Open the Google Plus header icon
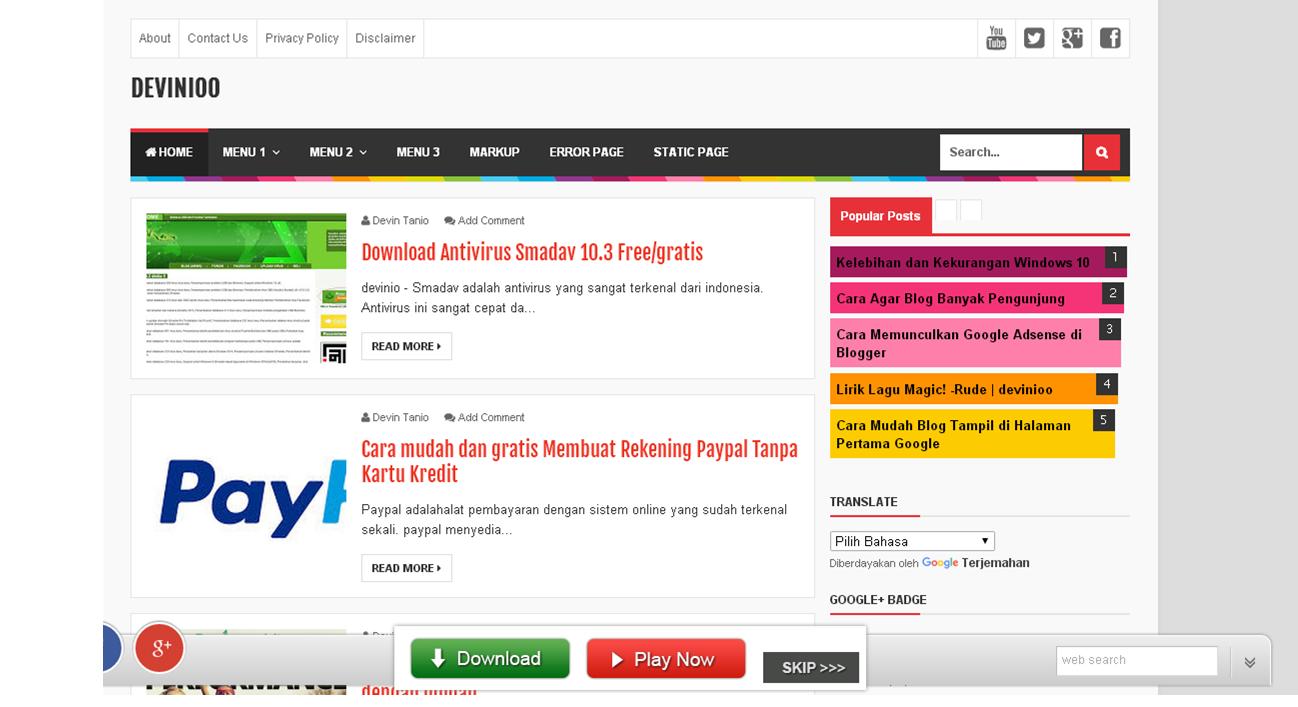The height and width of the screenshot is (707, 1298). click(1072, 38)
